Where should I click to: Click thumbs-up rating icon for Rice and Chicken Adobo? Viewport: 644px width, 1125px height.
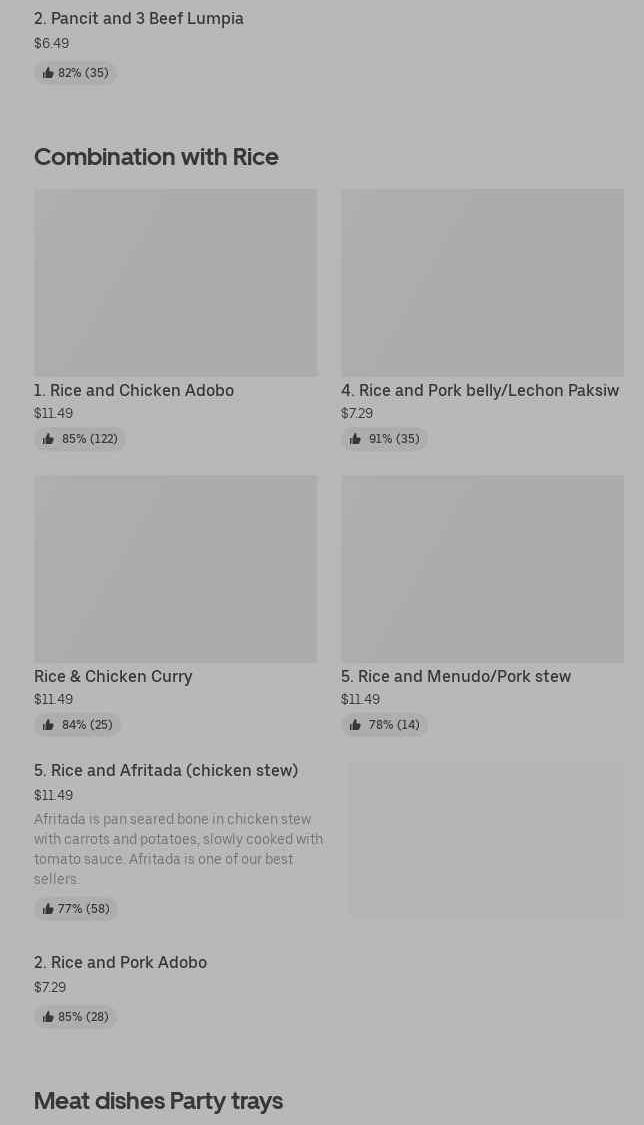pos(48,439)
